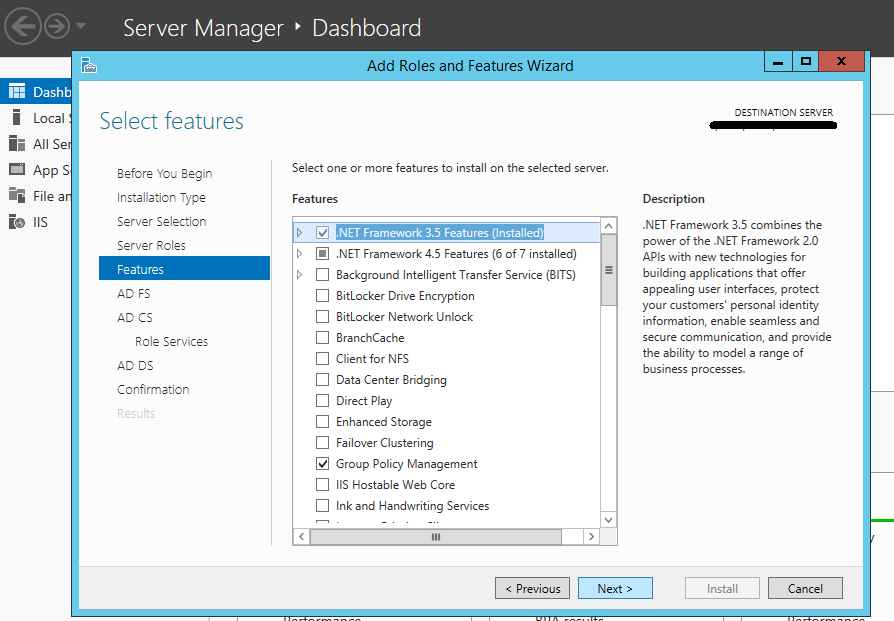
Task: Maximize the Add Roles and Features Wizard
Action: tap(806, 62)
